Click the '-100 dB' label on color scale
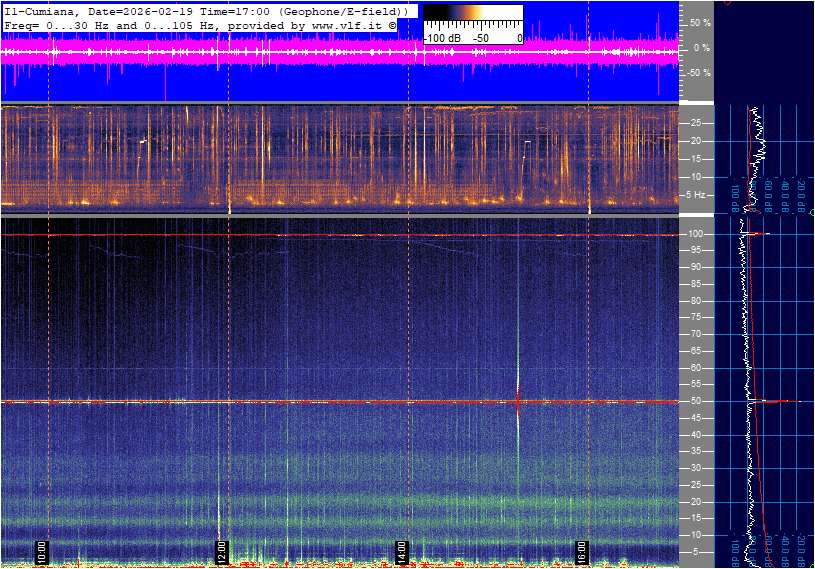The image size is (815, 569). (x=441, y=38)
